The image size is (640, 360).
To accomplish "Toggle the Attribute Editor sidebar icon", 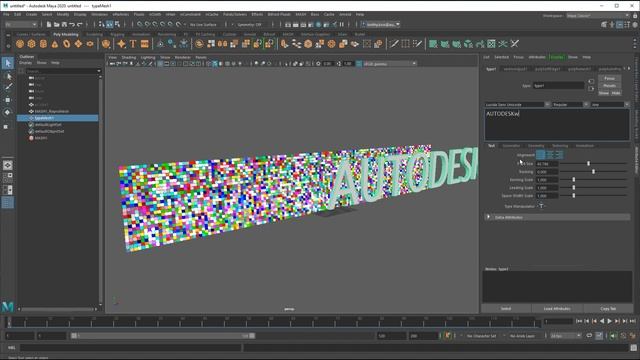I will coord(620,24).
